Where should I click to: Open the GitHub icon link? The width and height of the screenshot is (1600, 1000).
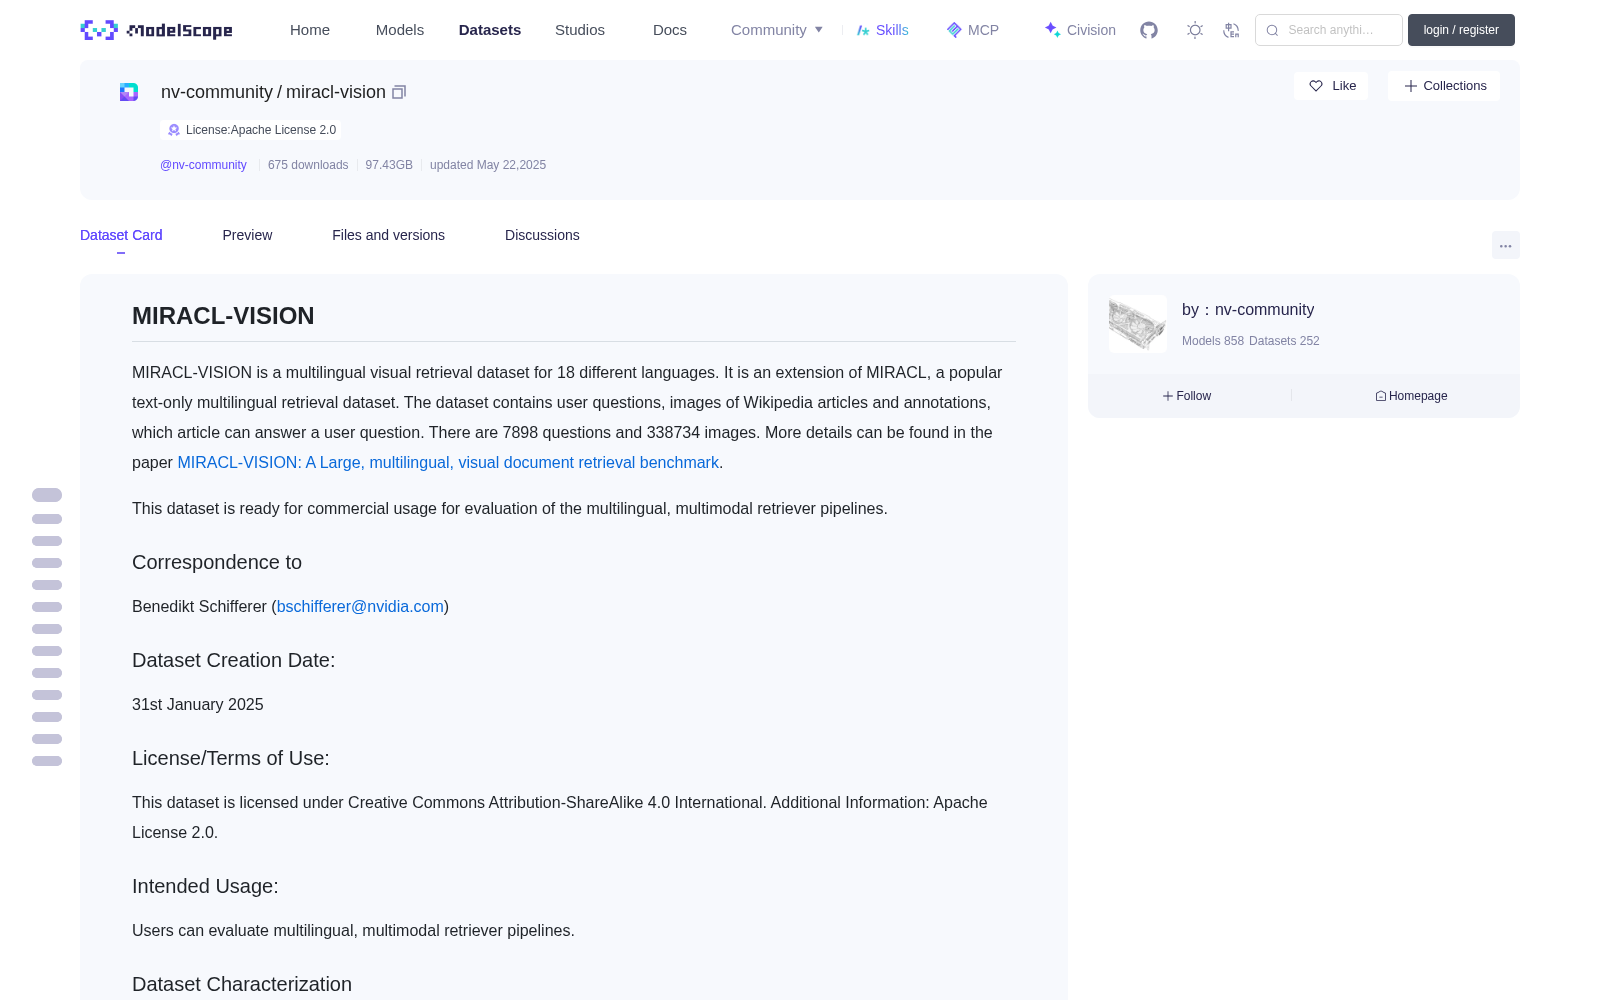1149,30
